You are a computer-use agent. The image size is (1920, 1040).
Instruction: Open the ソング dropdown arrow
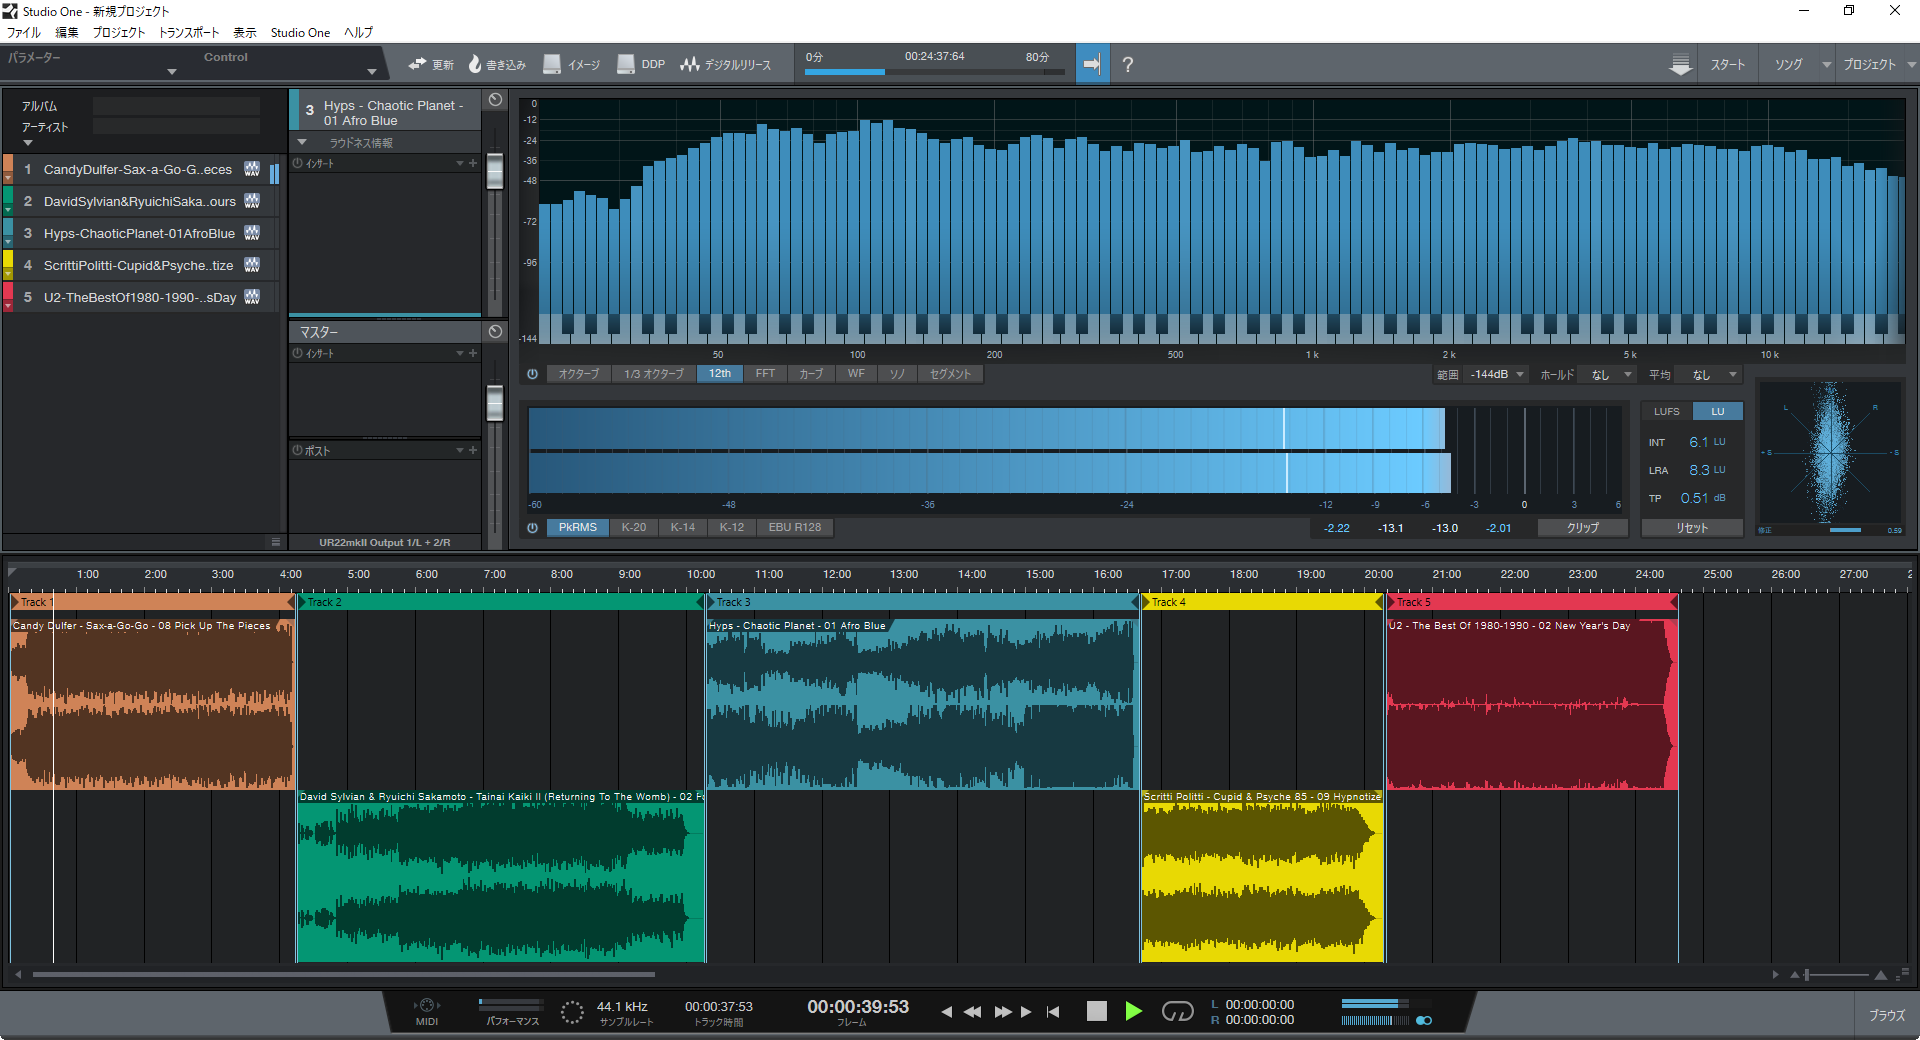tap(1826, 64)
